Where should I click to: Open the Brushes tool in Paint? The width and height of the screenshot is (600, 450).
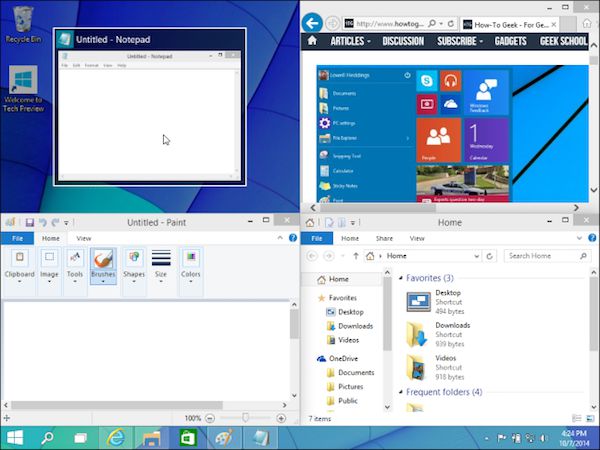pyautogui.click(x=103, y=264)
